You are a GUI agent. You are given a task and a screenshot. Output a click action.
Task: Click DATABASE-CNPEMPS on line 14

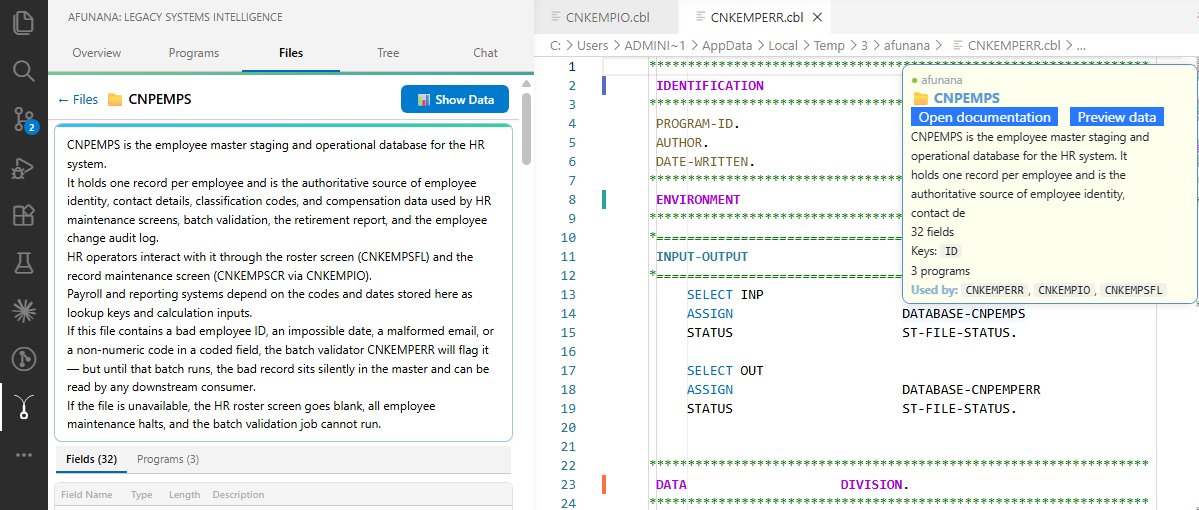[x=963, y=313]
